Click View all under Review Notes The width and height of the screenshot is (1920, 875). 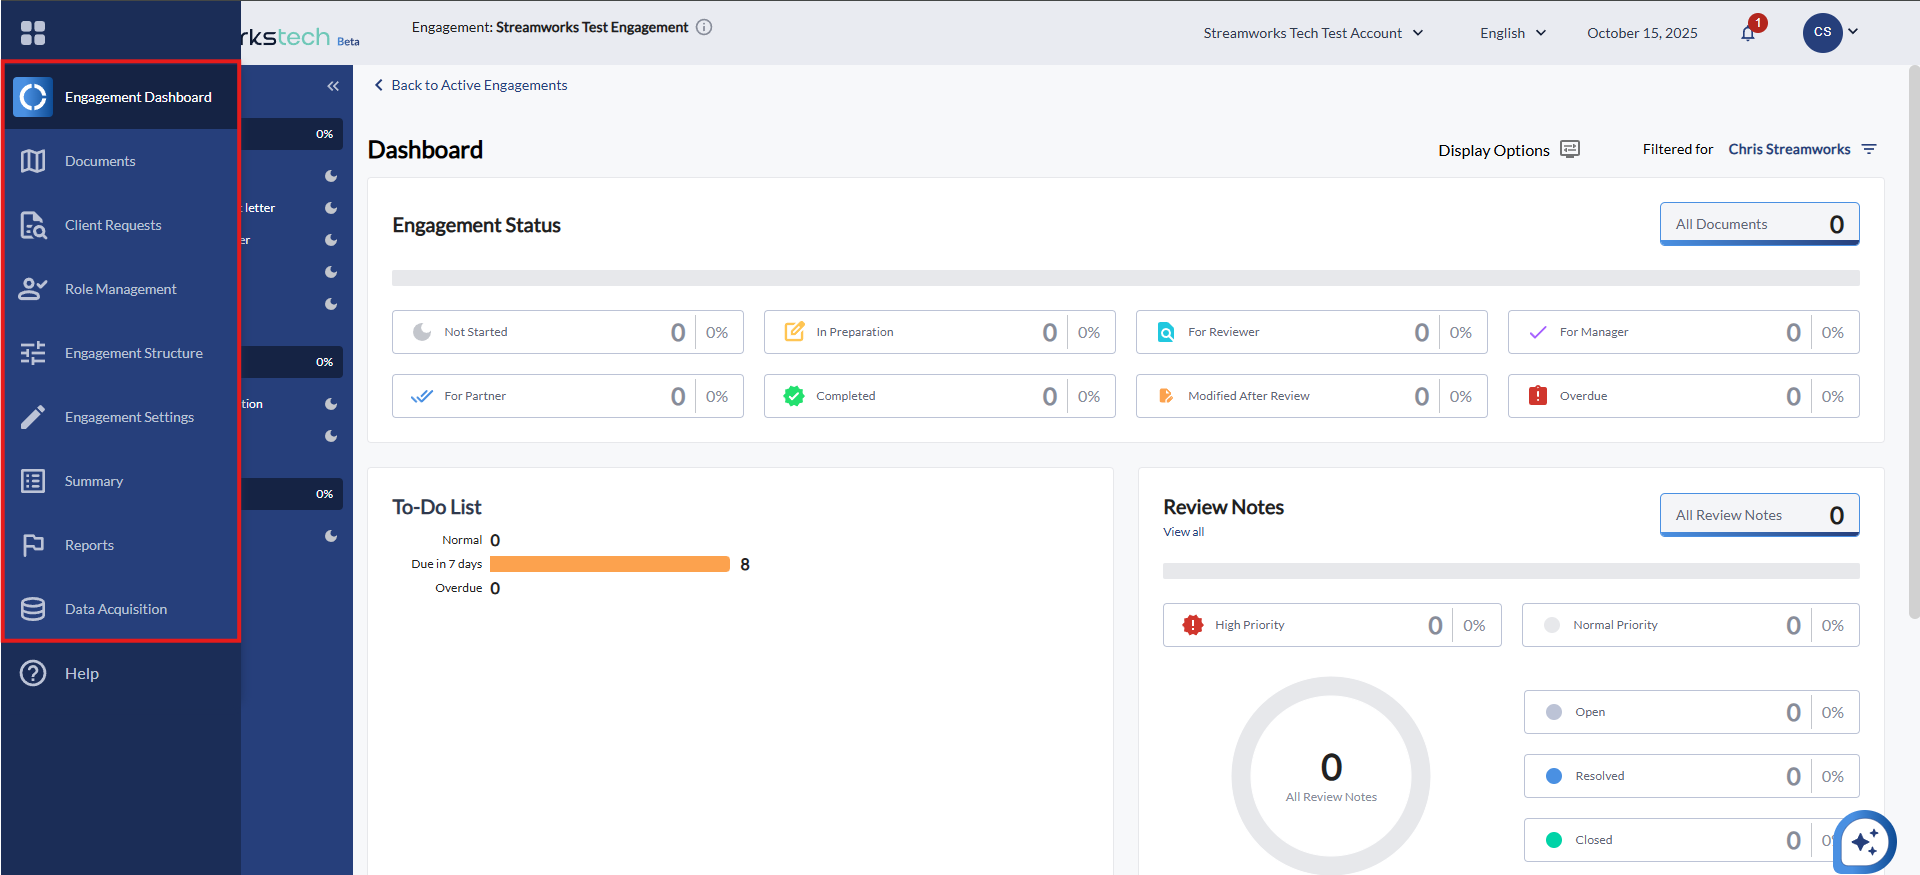1183,532
